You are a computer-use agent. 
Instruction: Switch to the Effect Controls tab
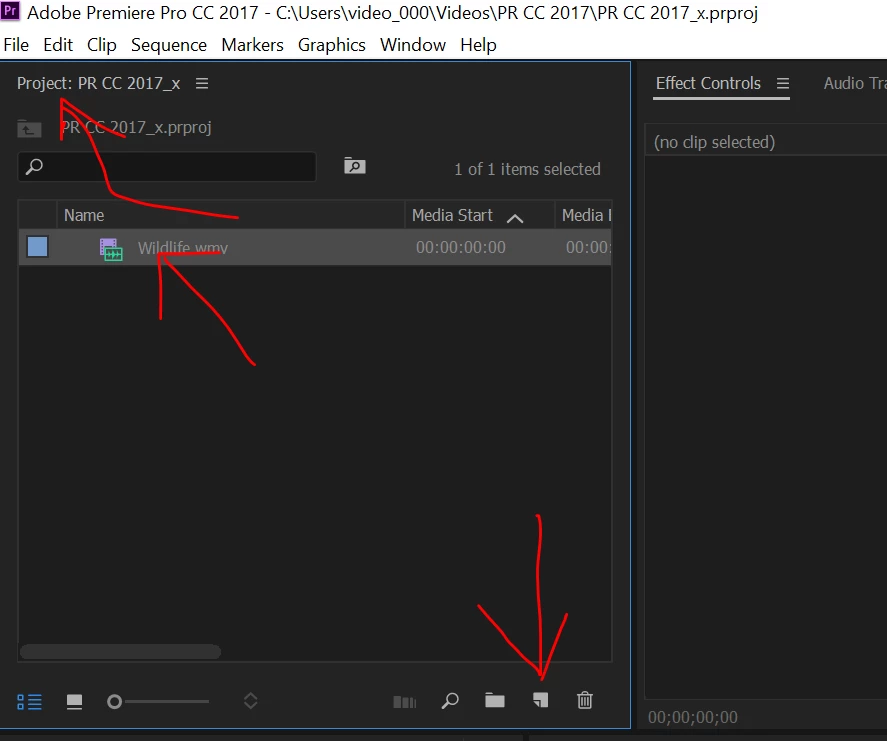(x=708, y=83)
